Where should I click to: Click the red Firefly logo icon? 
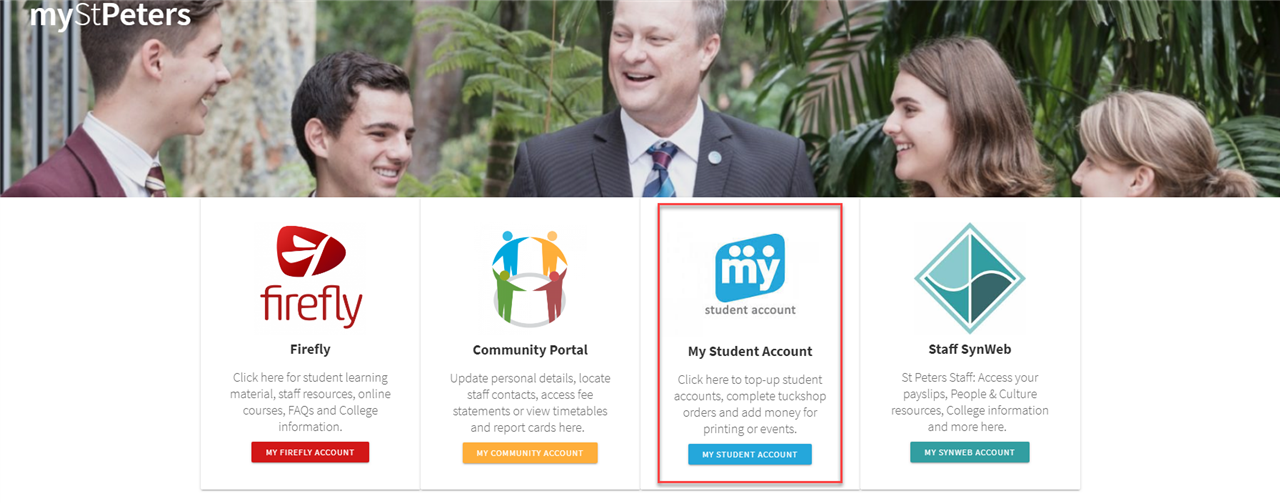pyautogui.click(x=311, y=277)
